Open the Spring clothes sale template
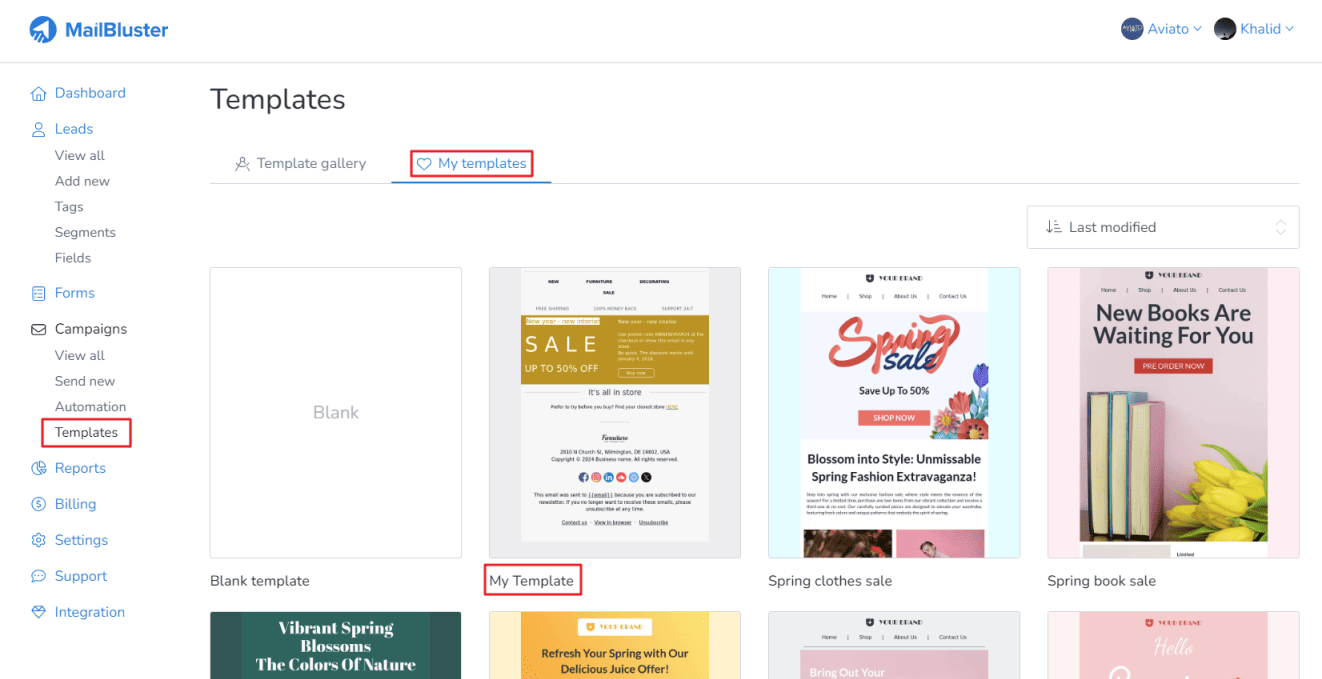This screenshot has width=1322, height=679. tap(894, 412)
